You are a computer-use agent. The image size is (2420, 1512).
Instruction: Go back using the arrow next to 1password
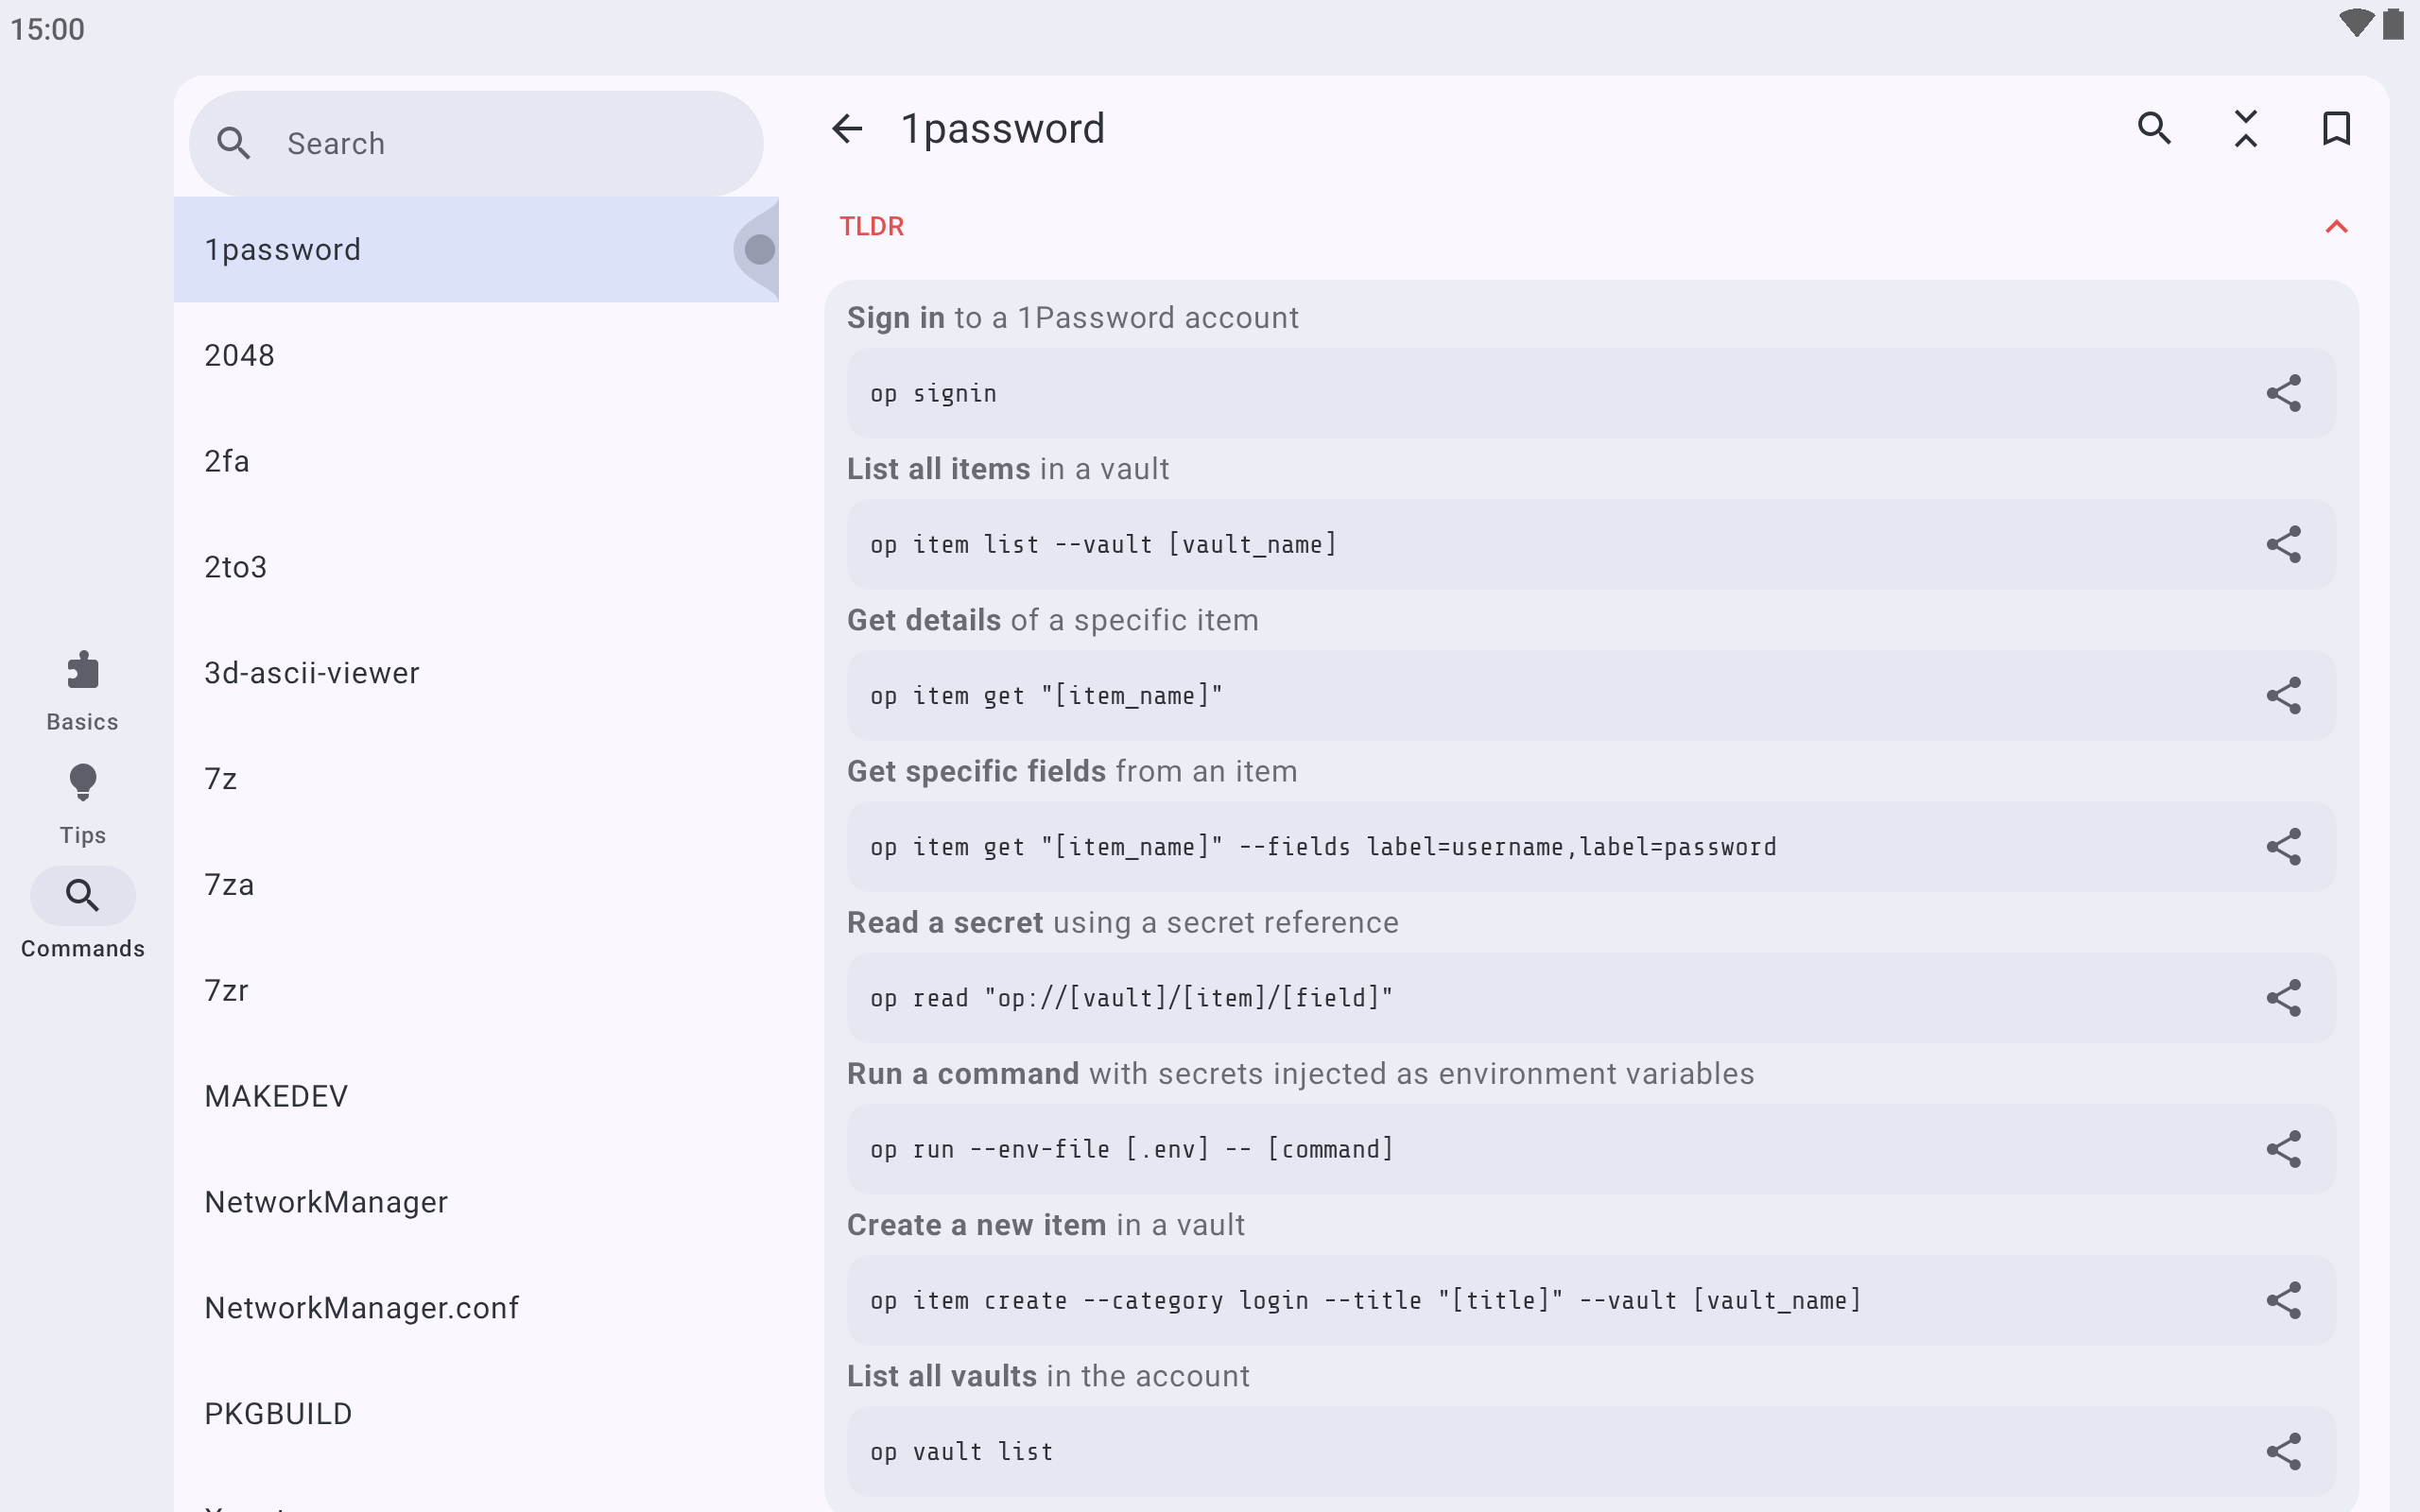point(847,128)
